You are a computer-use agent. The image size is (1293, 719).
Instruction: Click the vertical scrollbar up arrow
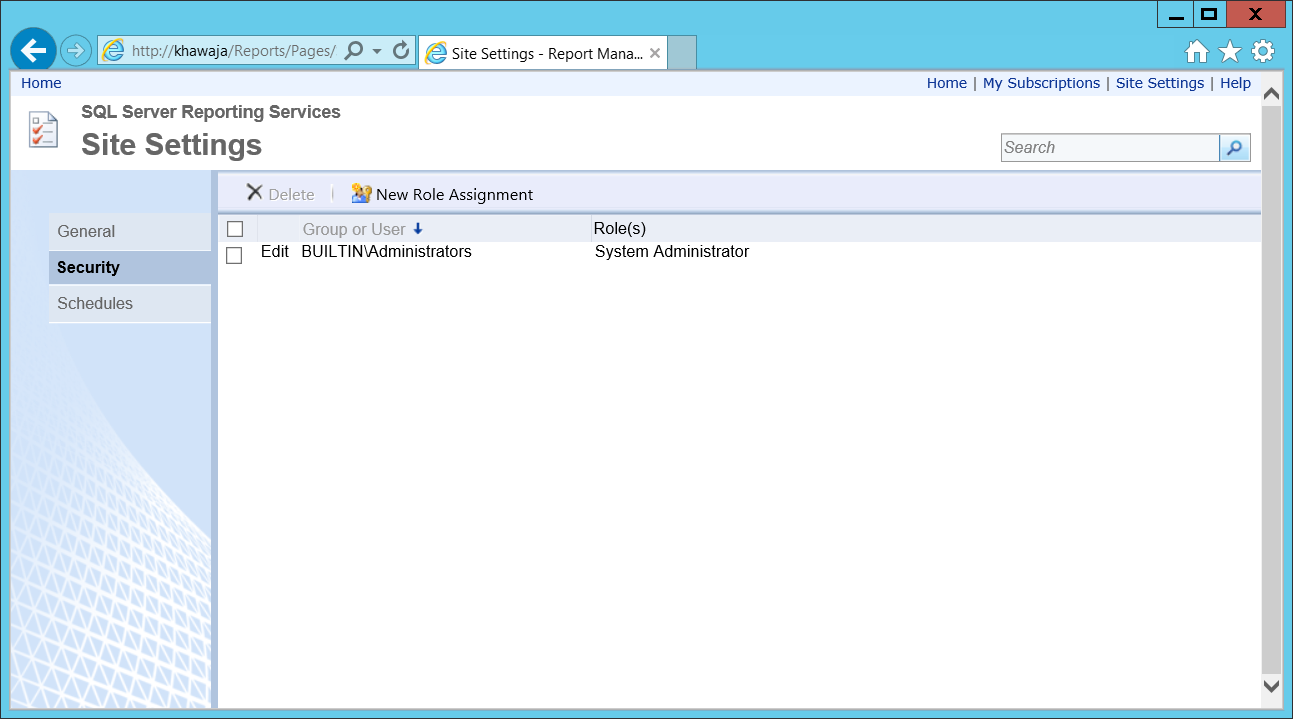[1272, 94]
